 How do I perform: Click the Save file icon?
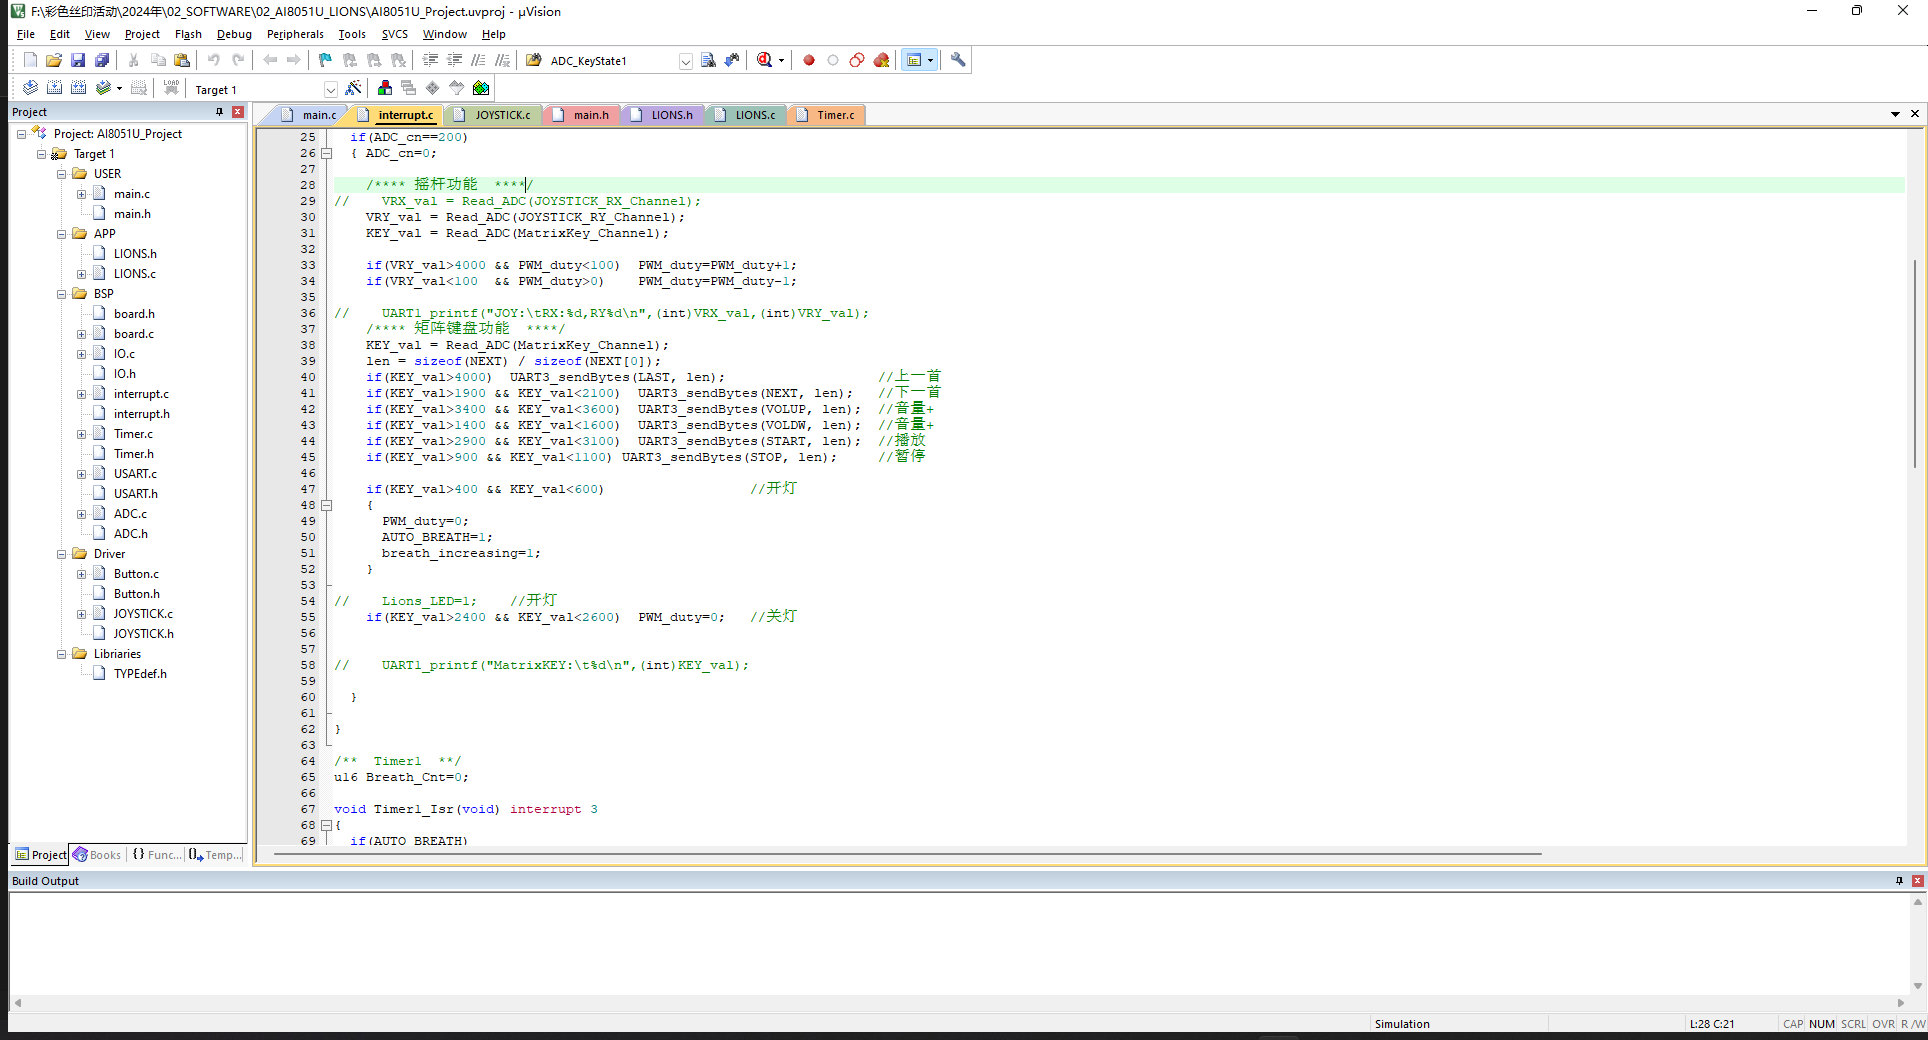(x=78, y=60)
